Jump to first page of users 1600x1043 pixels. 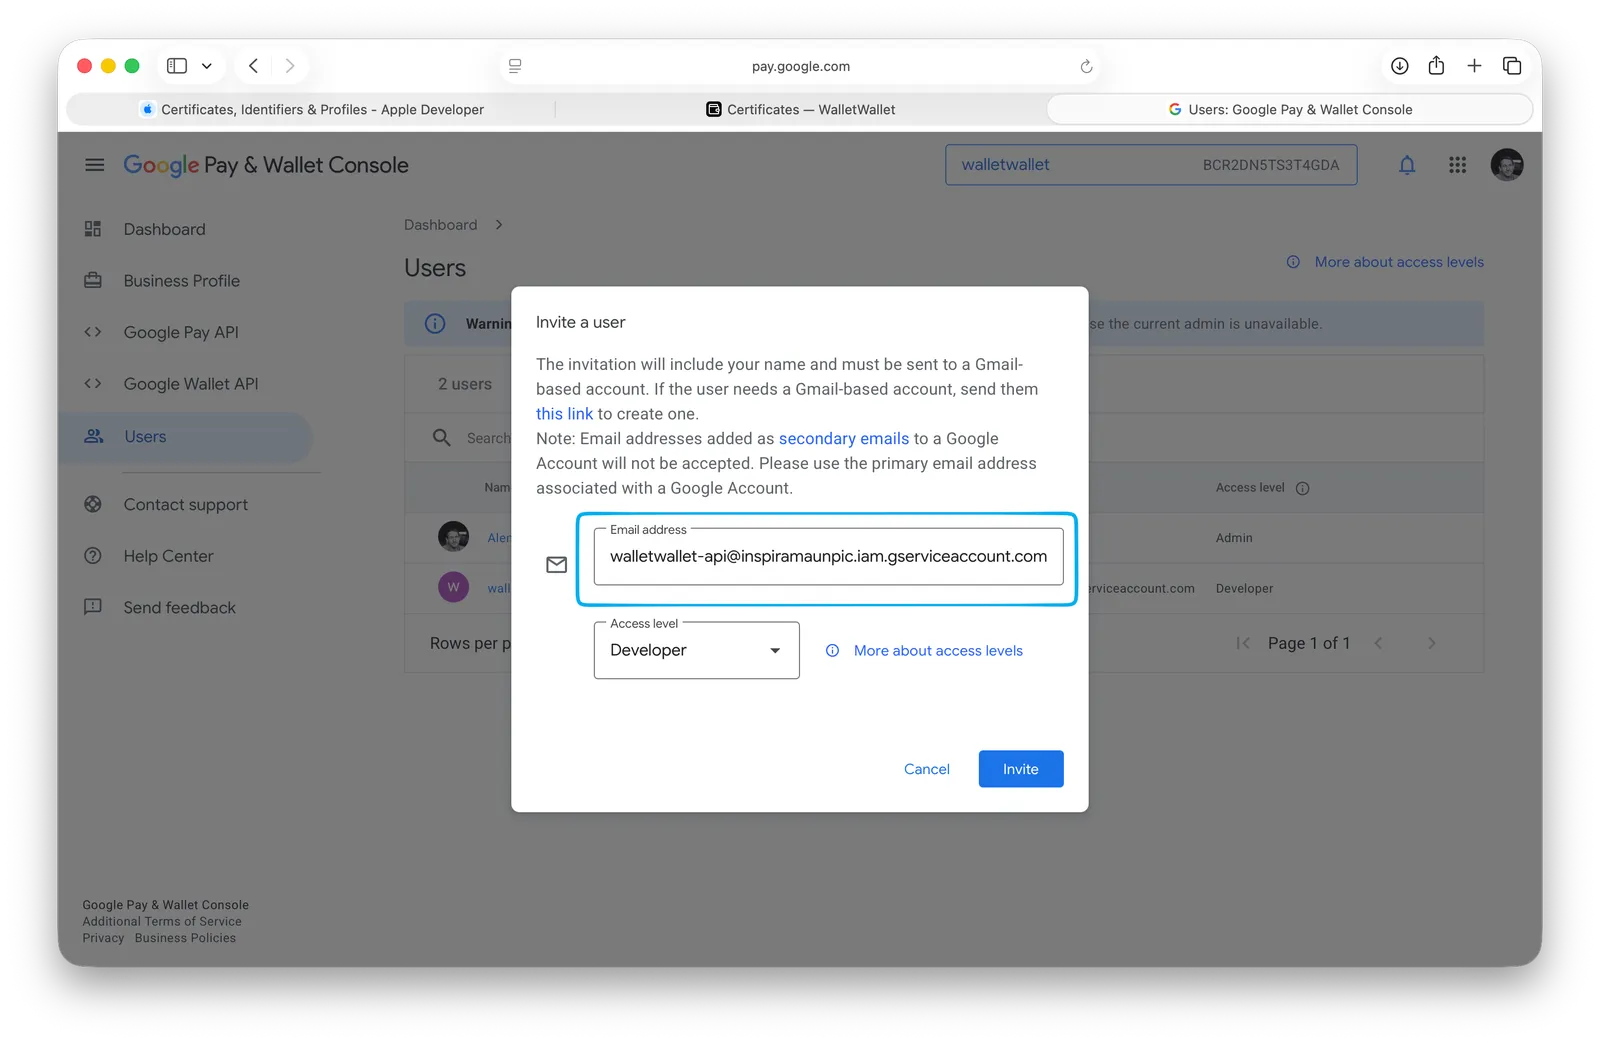click(x=1243, y=643)
